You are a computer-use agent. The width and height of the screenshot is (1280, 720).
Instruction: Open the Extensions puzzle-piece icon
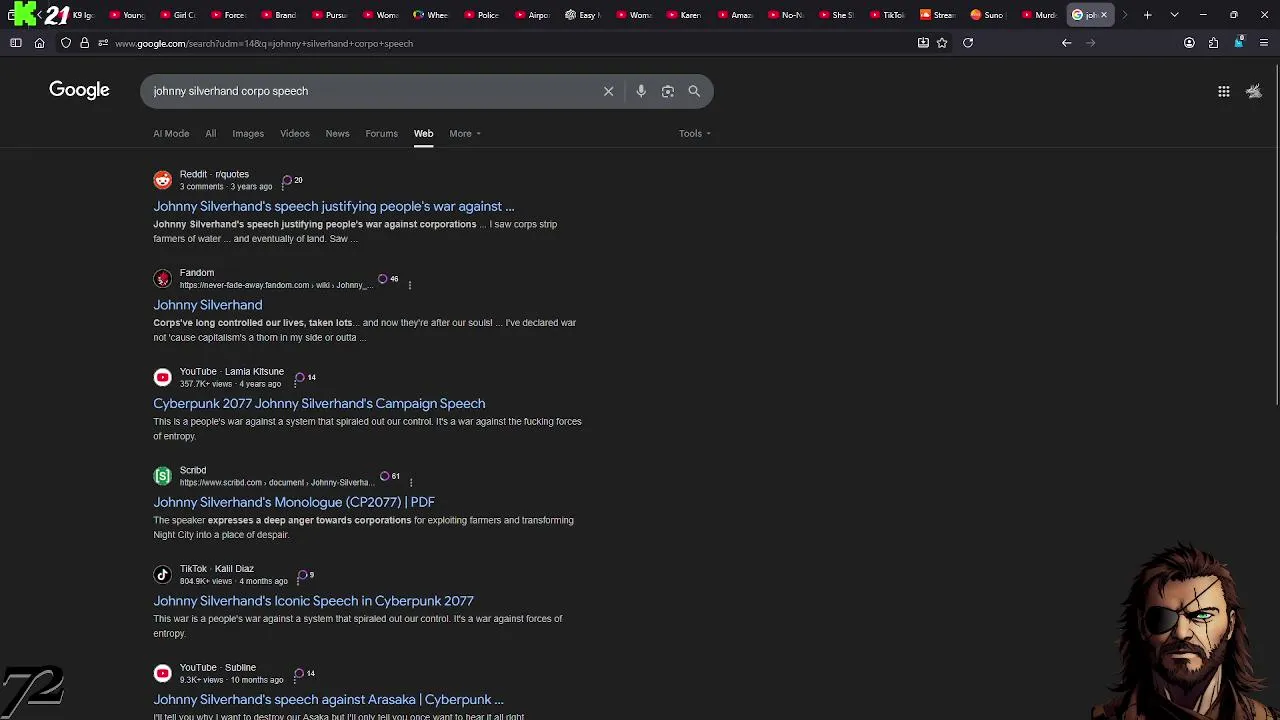click(1213, 43)
